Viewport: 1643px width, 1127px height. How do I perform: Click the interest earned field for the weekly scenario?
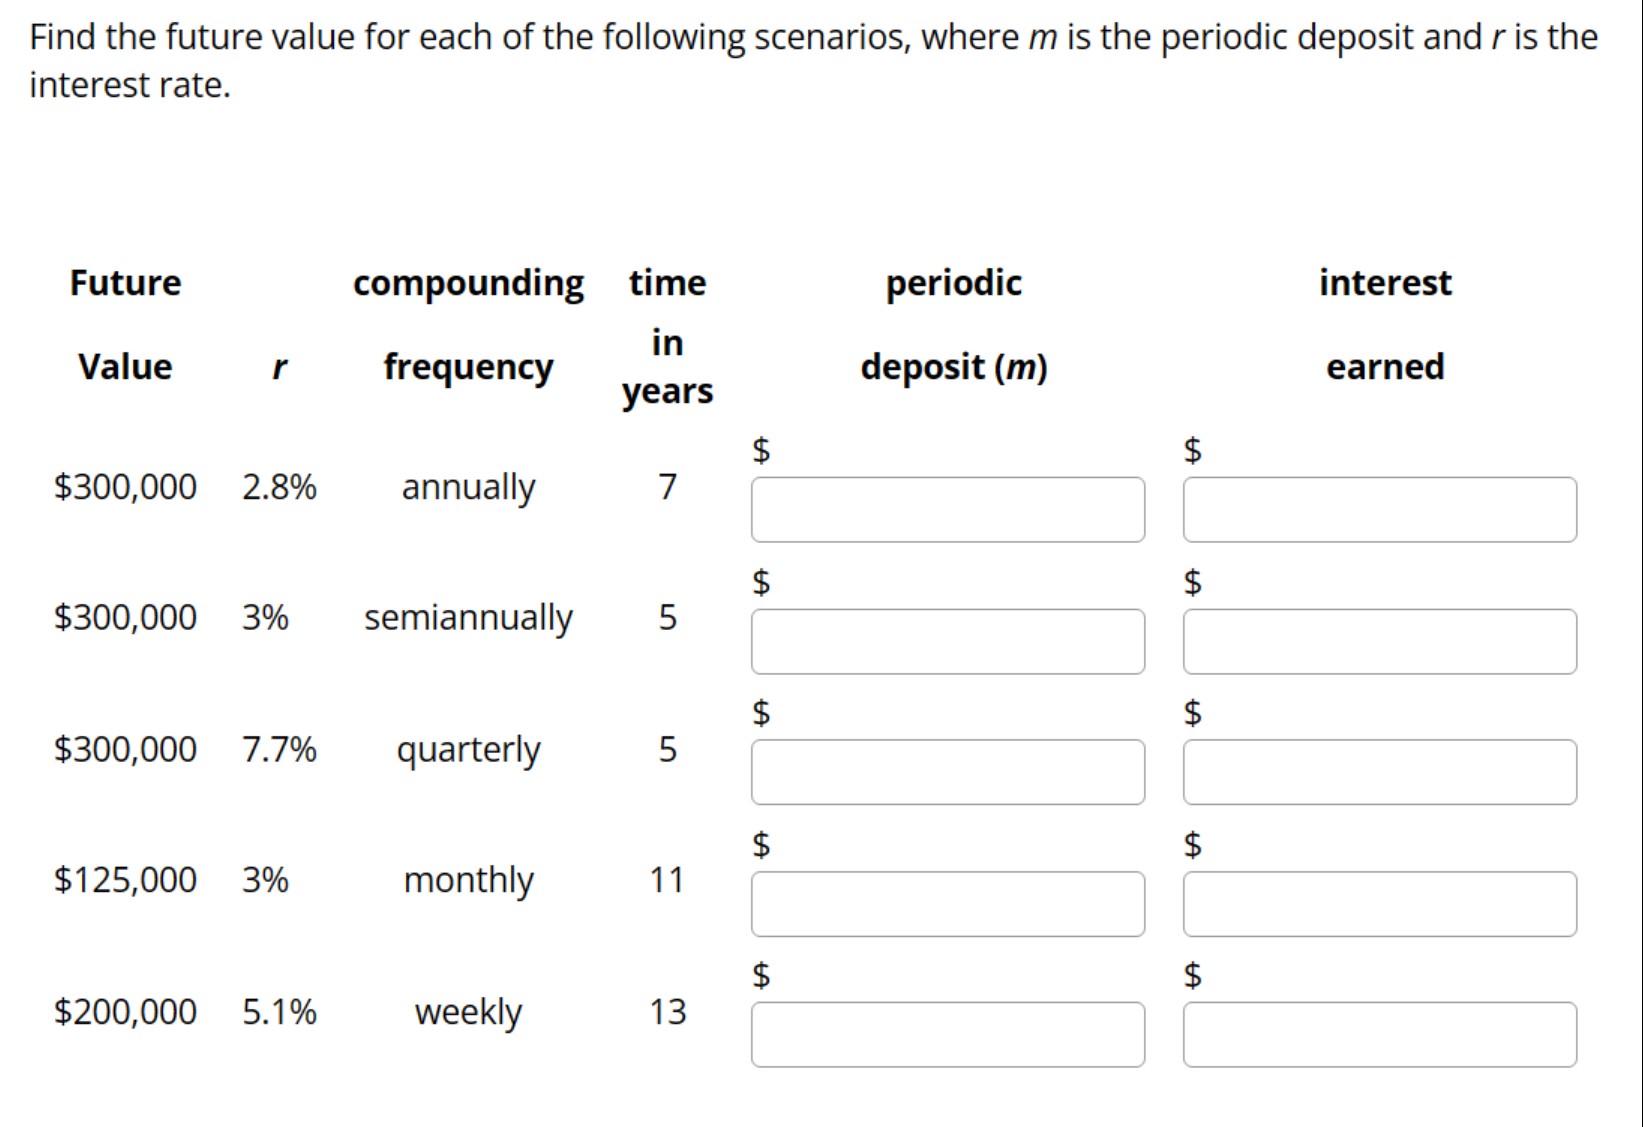coord(1380,1034)
